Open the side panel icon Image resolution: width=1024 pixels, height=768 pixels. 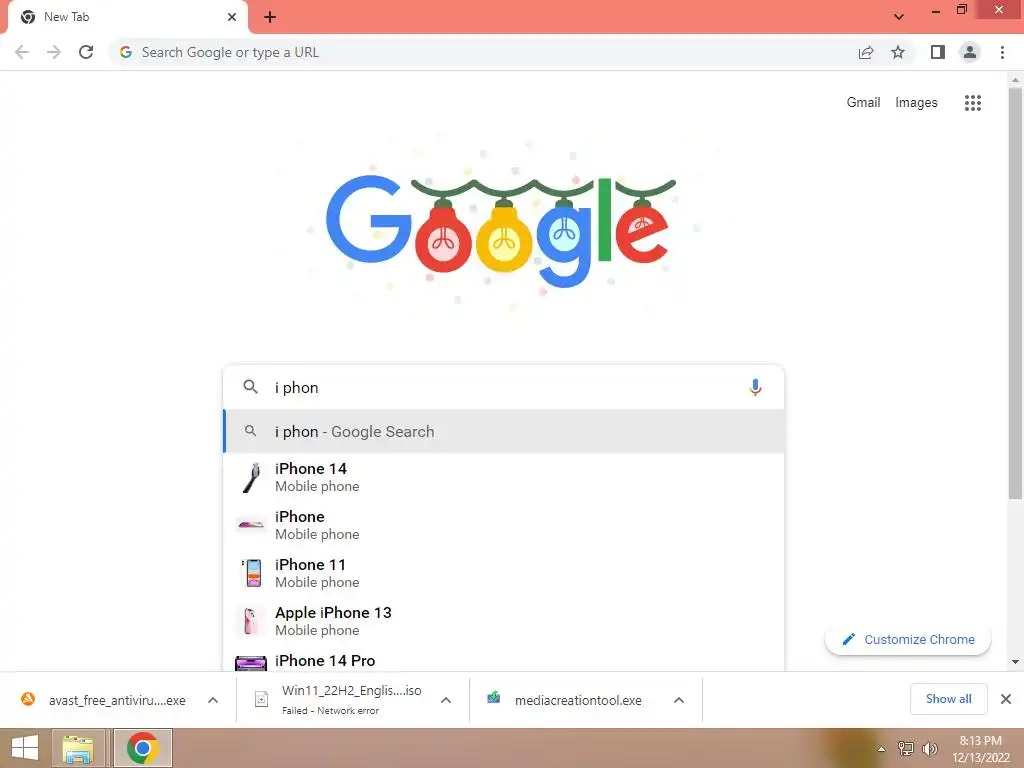938,52
